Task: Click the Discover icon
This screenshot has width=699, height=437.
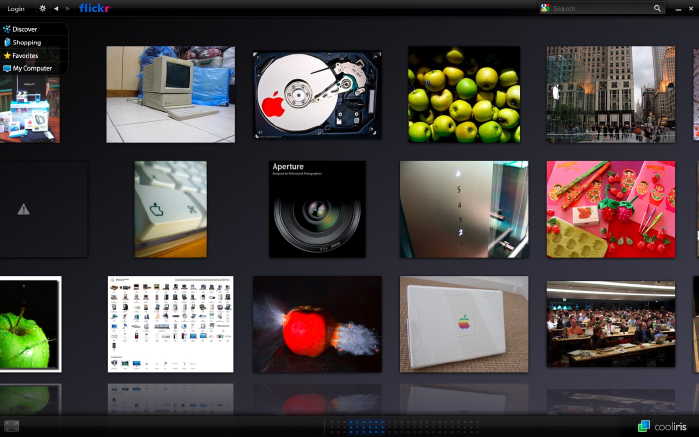Action: point(7,29)
